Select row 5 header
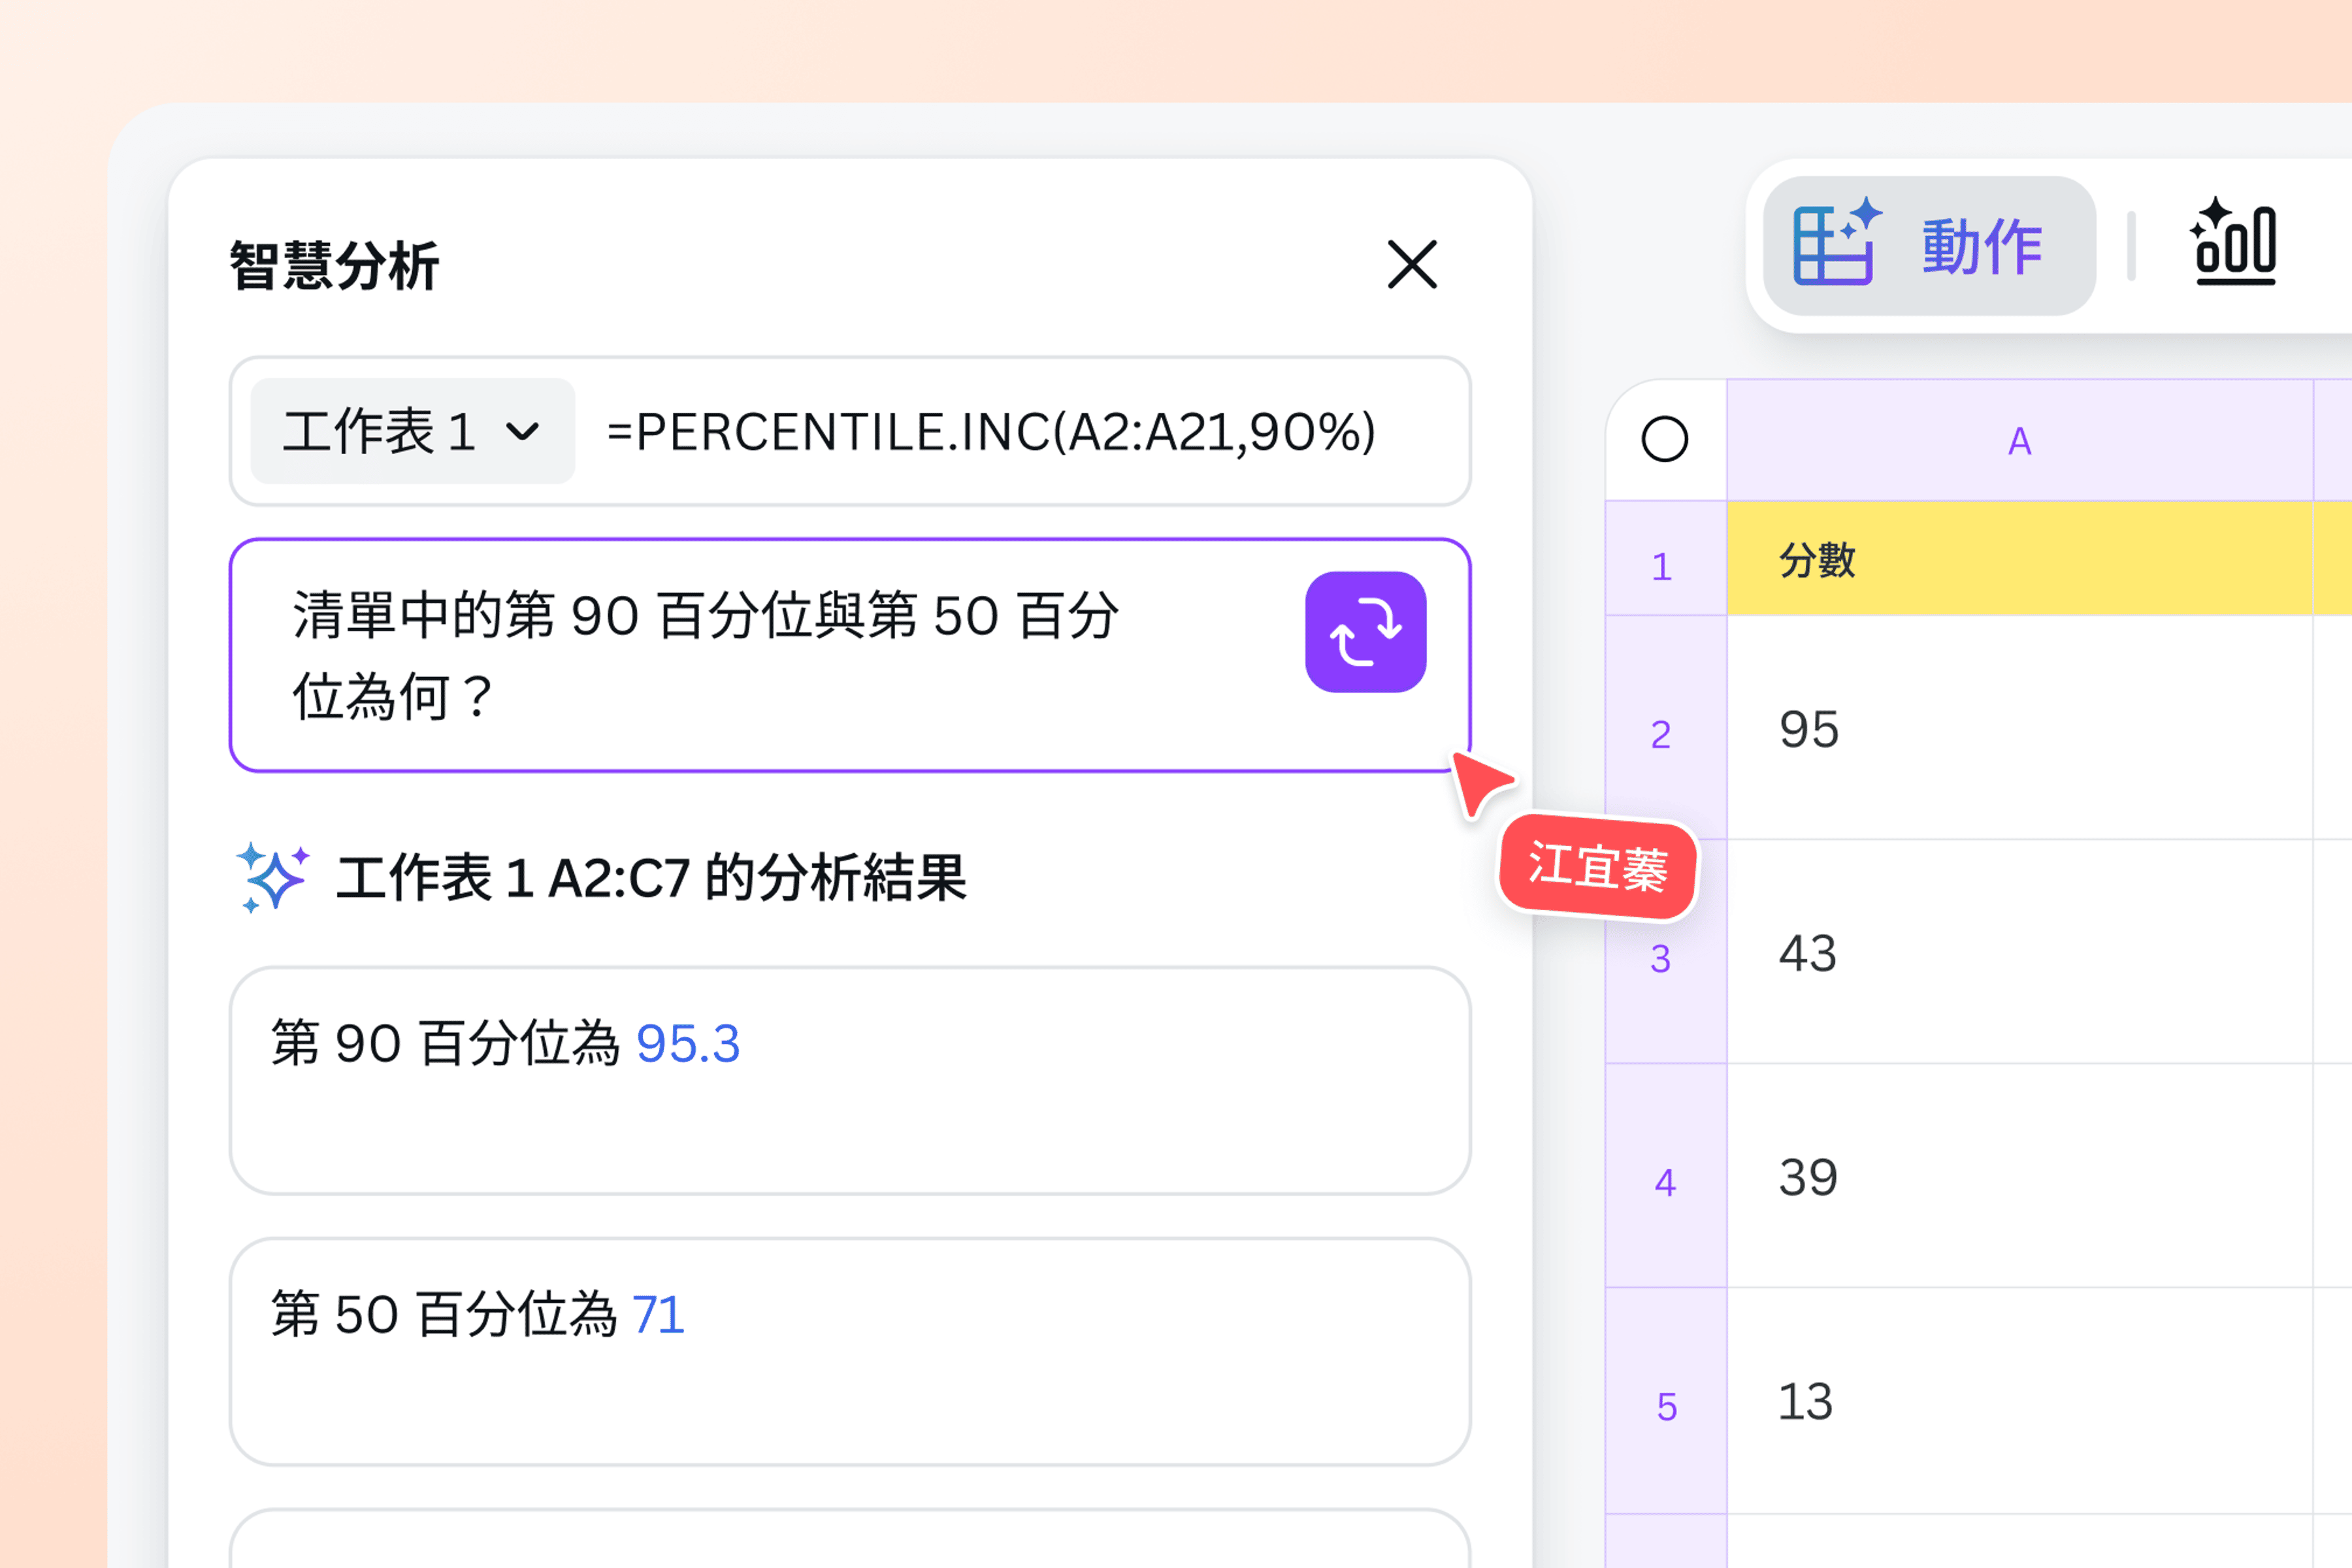Image resolution: width=2352 pixels, height=1568 pixels. pos(1666,1400)
